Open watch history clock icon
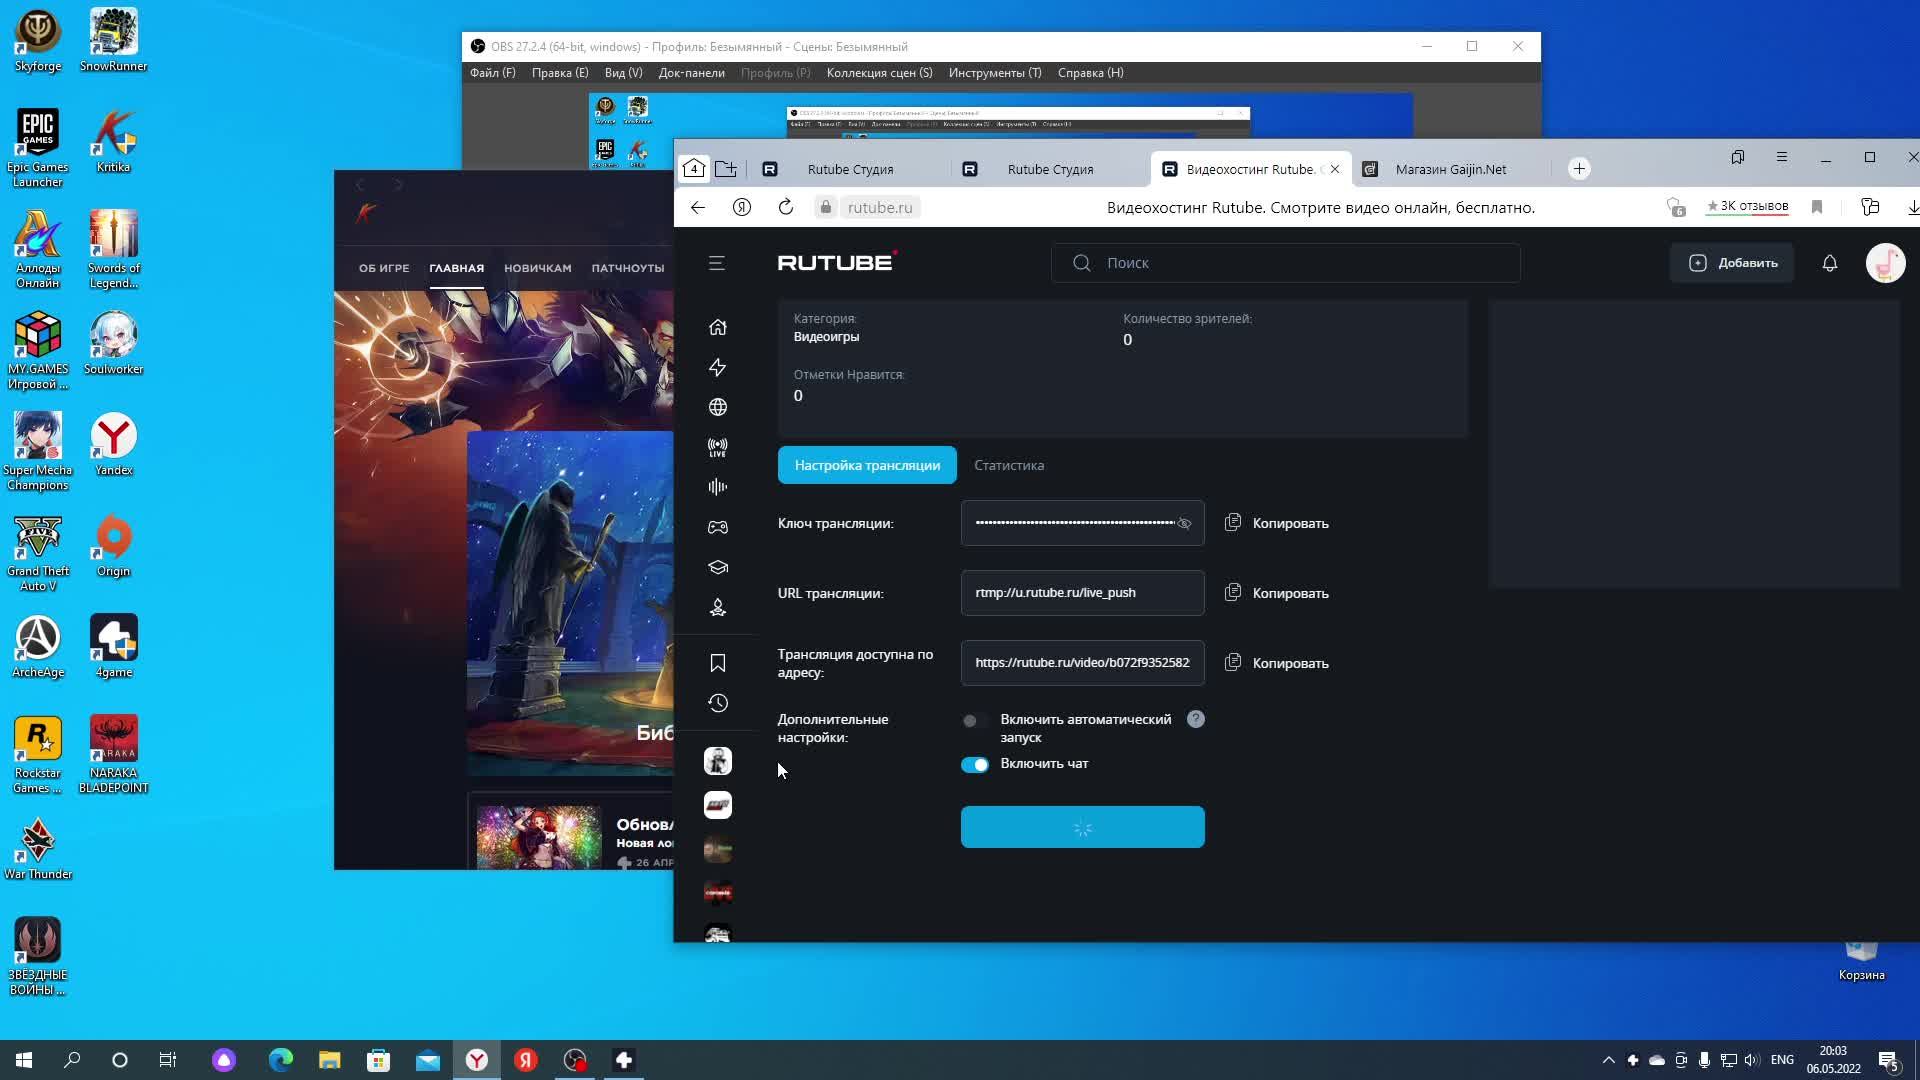 coord(717,703)
